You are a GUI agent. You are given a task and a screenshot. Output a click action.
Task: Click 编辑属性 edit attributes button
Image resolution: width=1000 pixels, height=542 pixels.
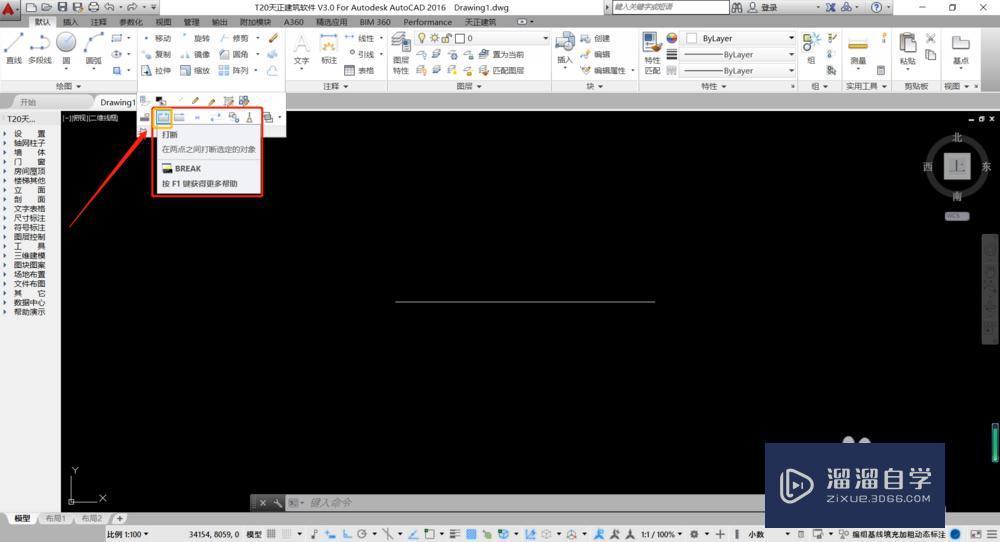pos(603,70)
